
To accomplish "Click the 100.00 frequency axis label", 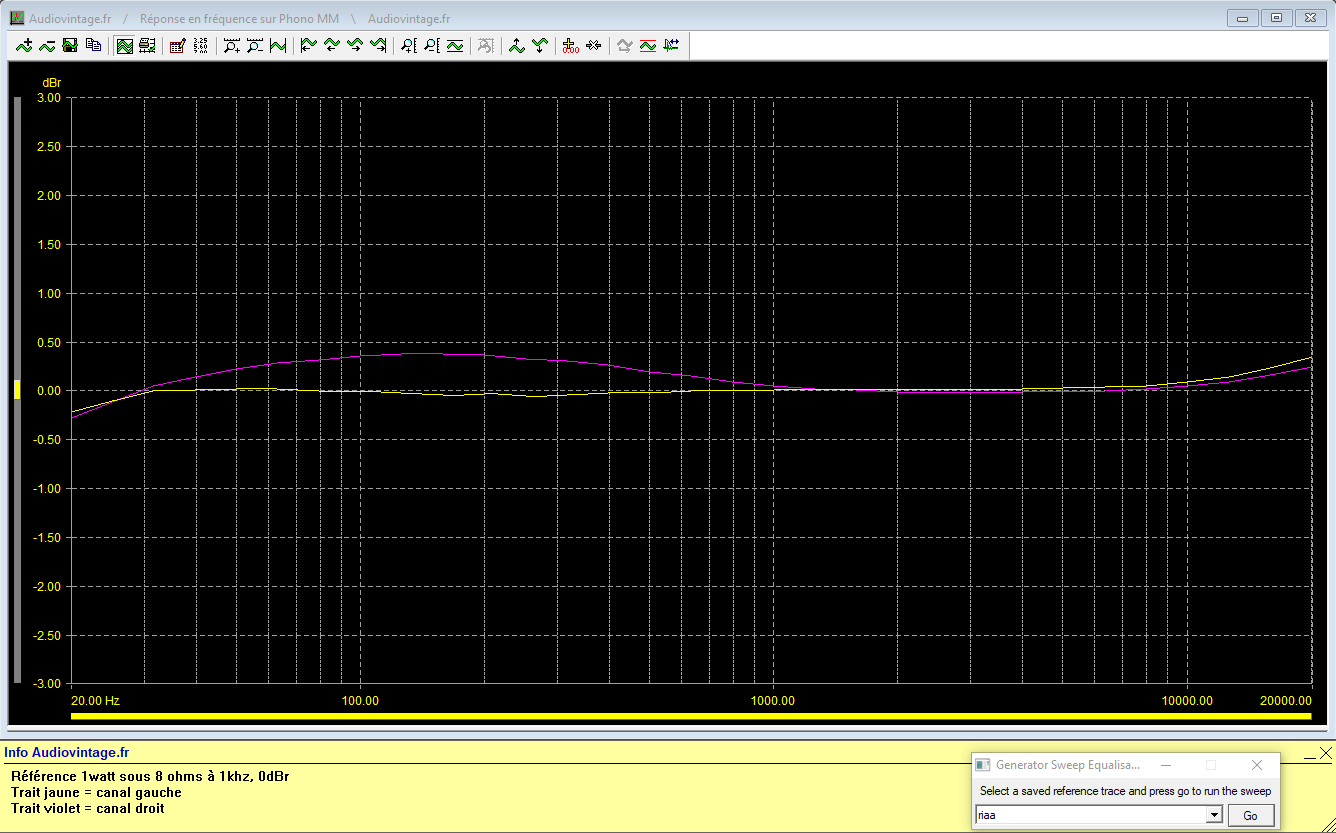I will point(360,701).
